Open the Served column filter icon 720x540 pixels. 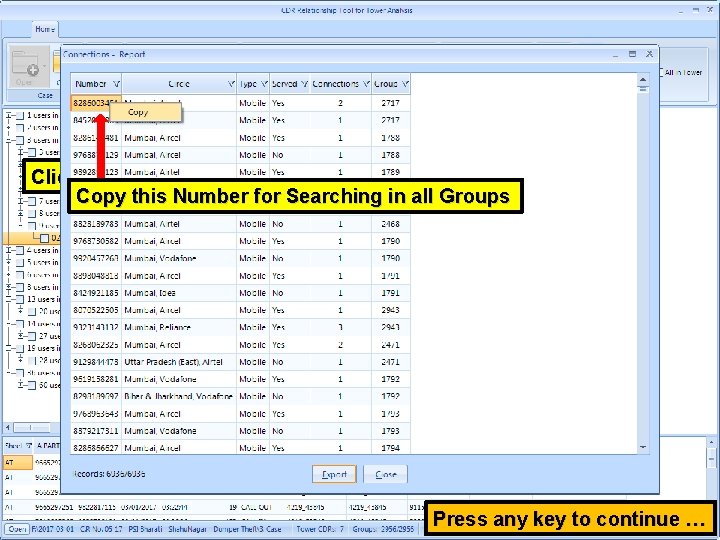[304, 84]
